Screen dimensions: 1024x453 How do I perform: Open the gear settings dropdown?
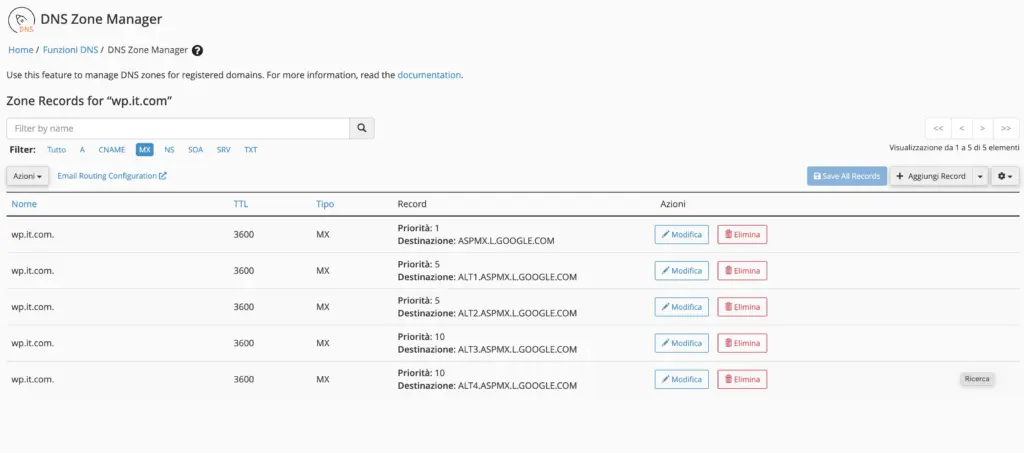coord(1004,176)
